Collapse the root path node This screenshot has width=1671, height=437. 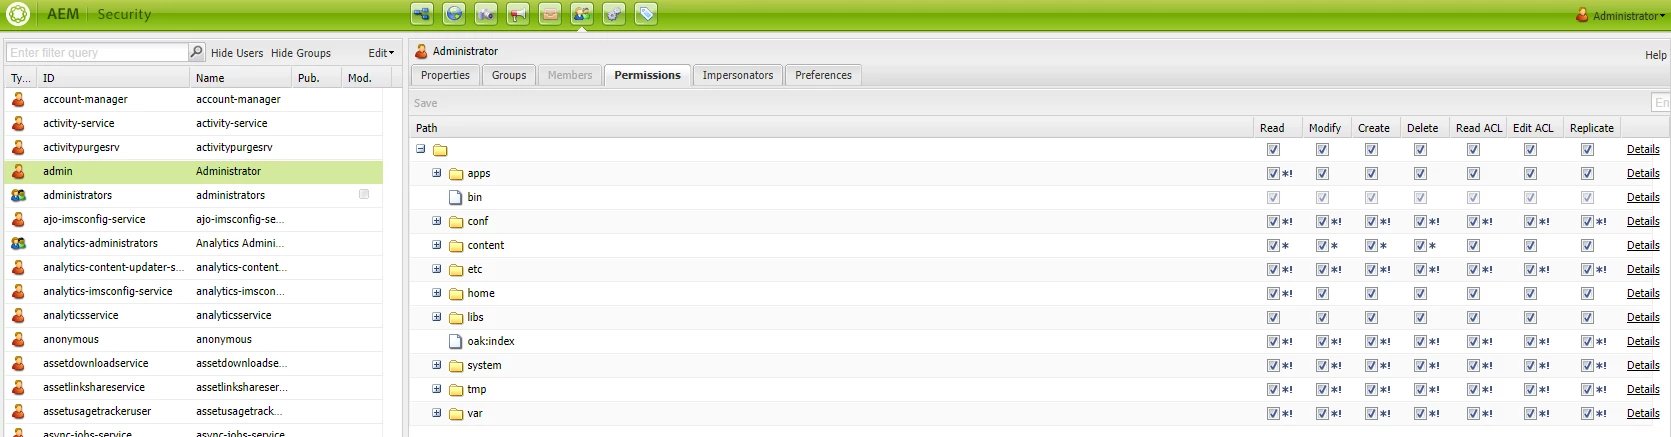coord(421,149)
